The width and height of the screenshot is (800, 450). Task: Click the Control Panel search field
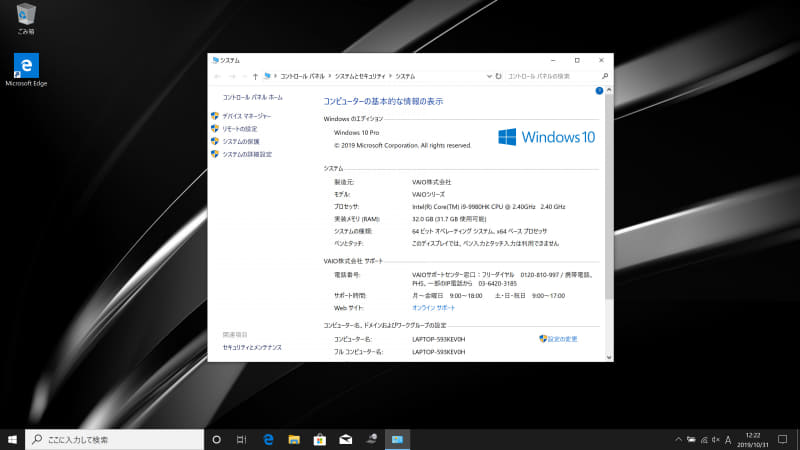553,77
